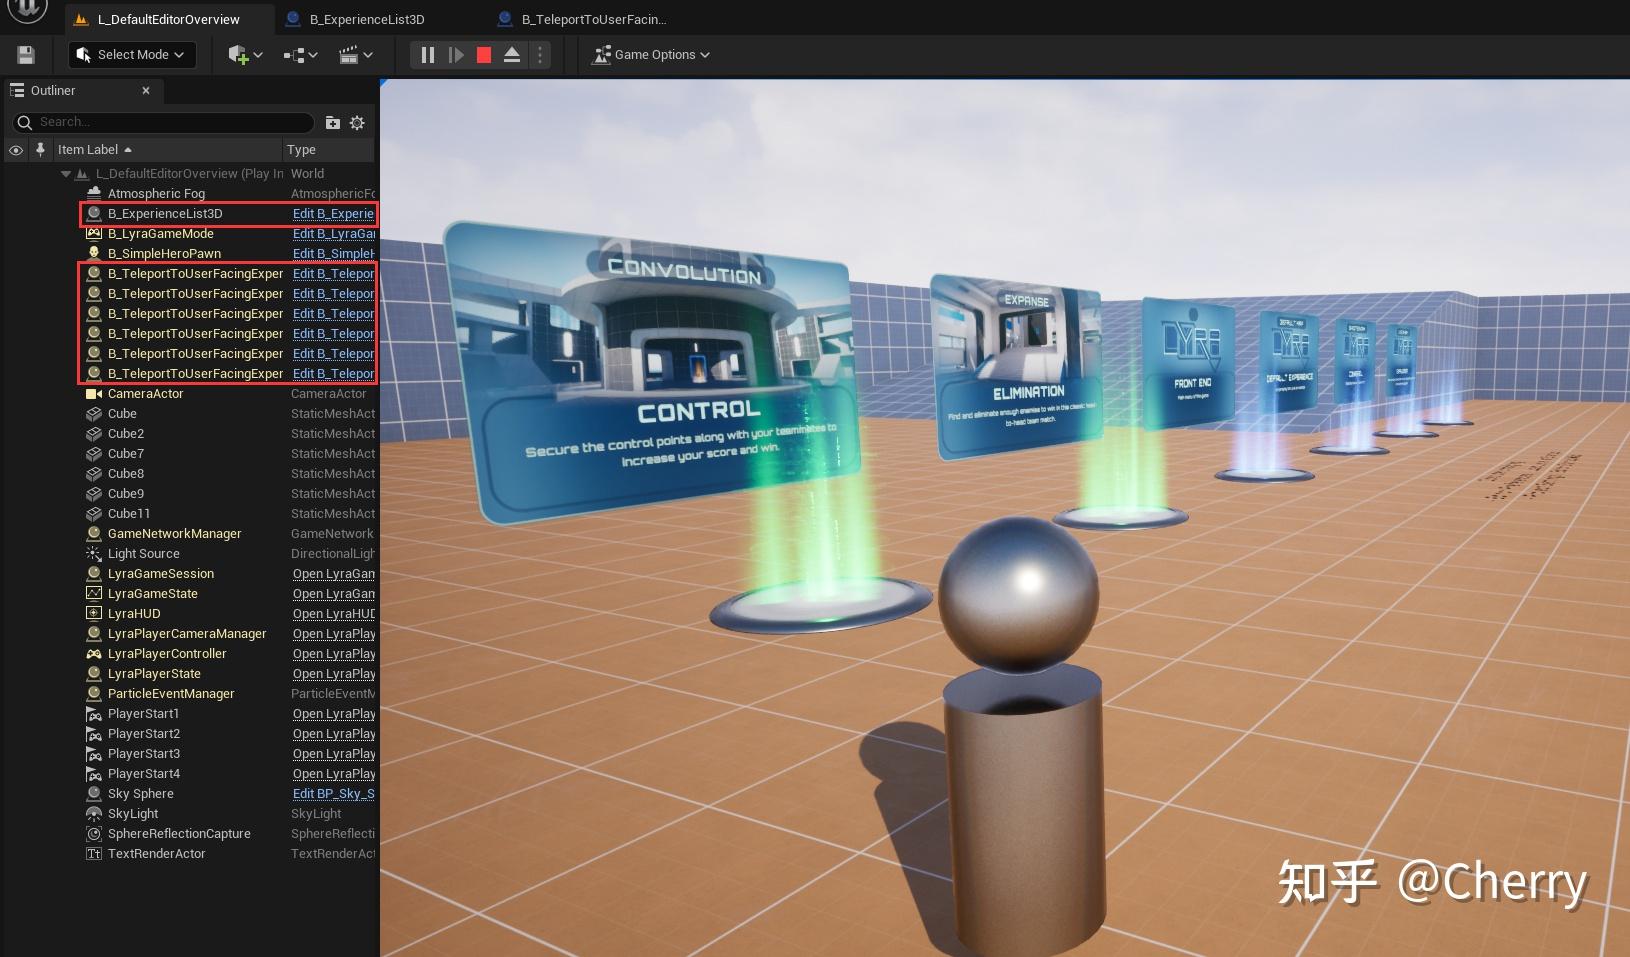
Task: Select the B_SimpleHeroPawn actor
Action: [164, 254]
